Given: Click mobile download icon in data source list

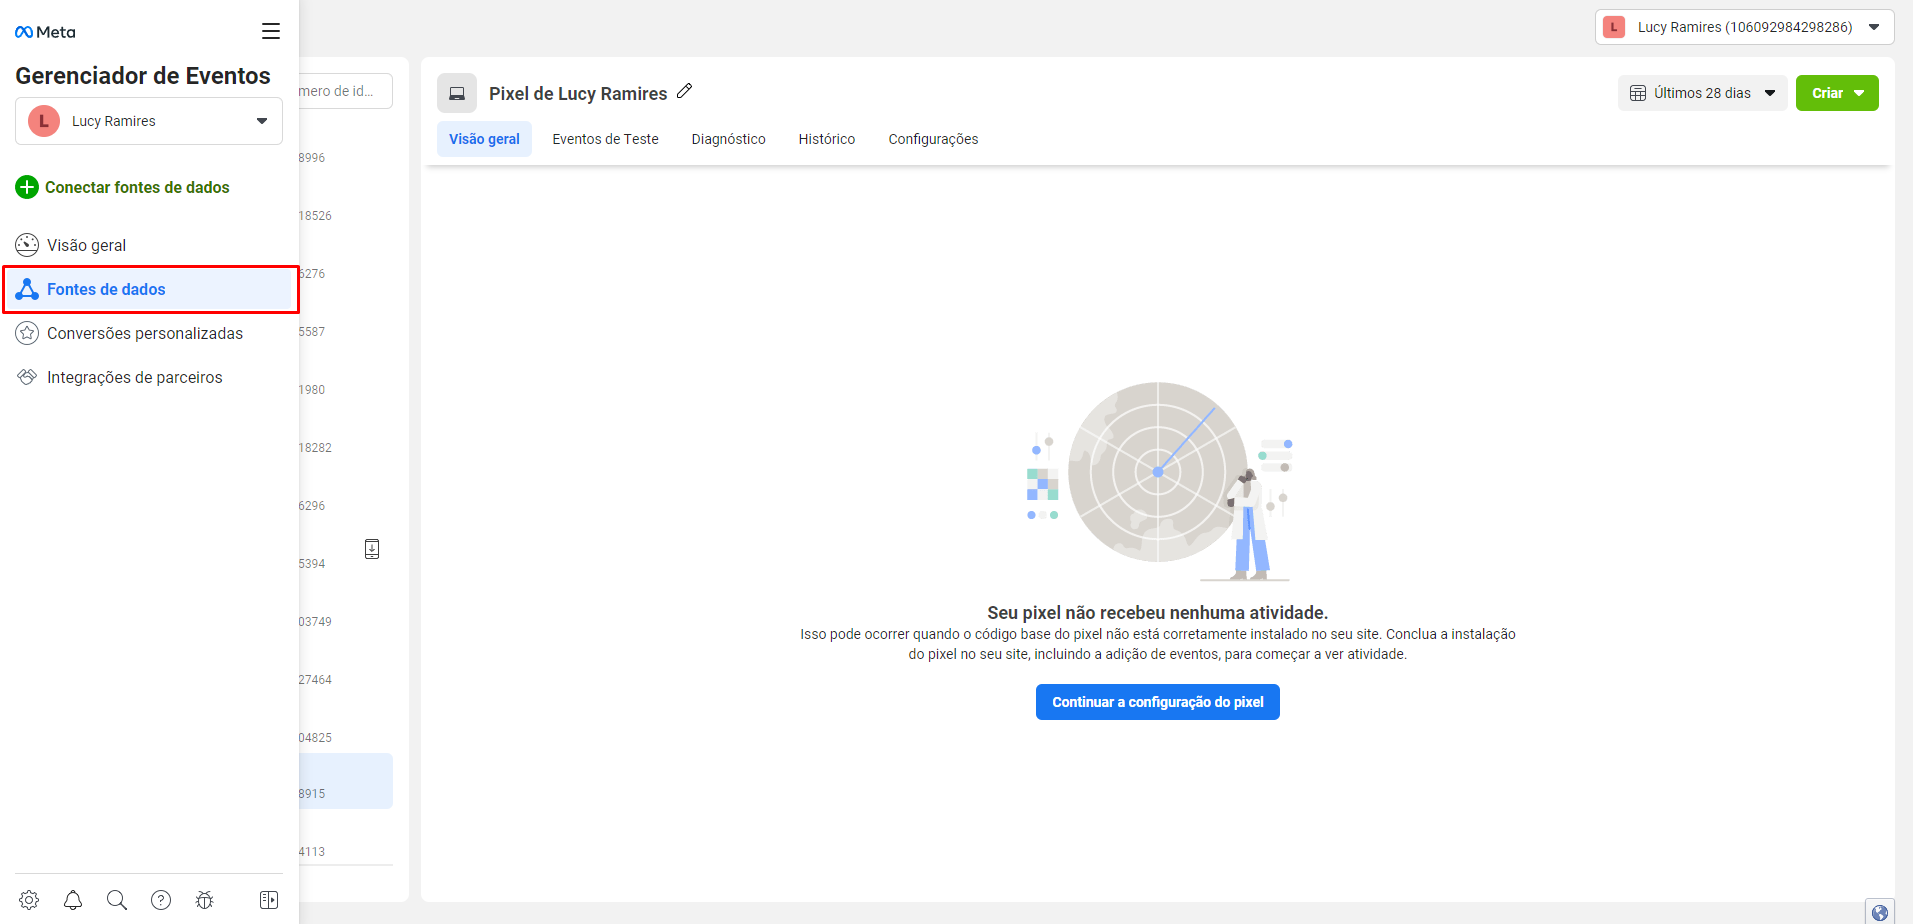Looking at the screenshot, I should click(372, 549).
